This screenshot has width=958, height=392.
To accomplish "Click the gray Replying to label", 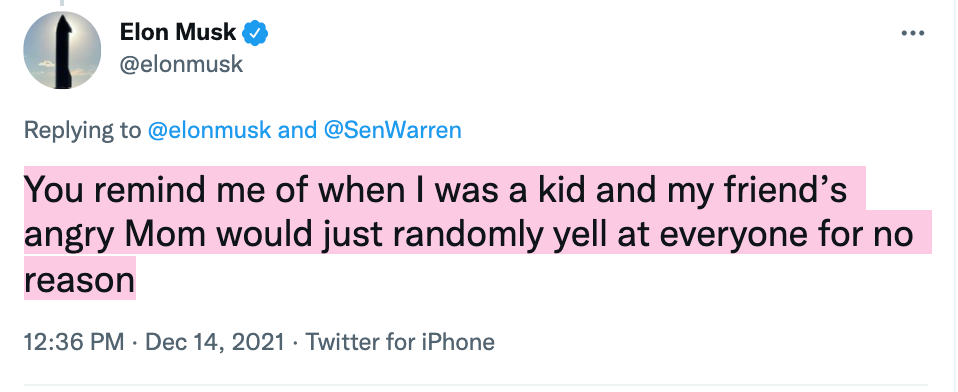I will (x=82, y=131).
